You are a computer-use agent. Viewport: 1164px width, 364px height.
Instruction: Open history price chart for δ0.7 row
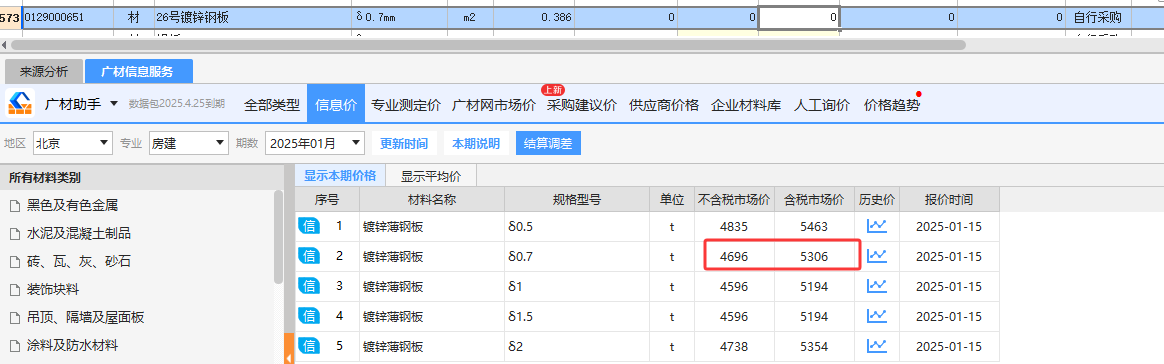(877, 256)
